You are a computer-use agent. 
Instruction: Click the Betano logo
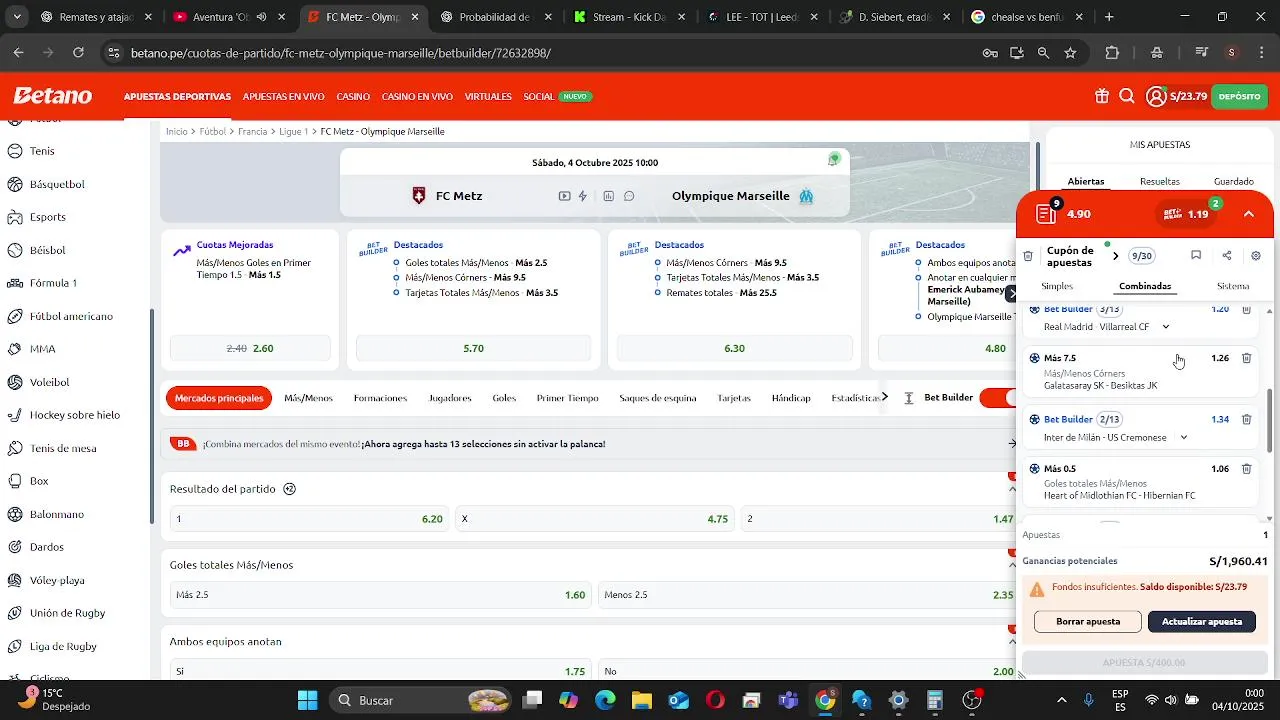point(52,96)
